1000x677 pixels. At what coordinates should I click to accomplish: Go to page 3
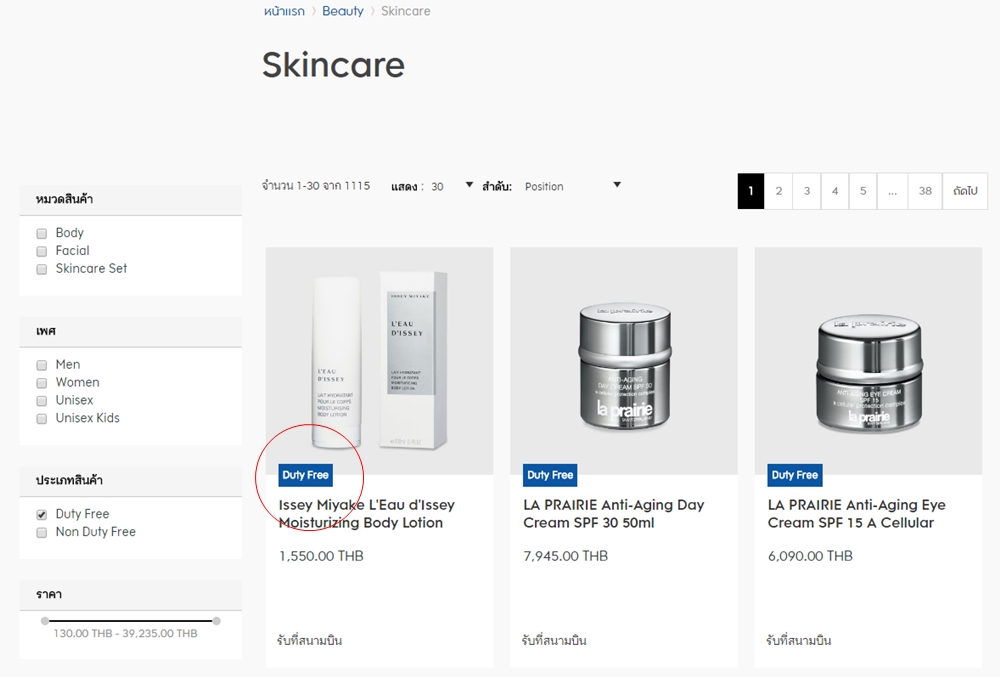pyautogui.click(x=807, y=191)
